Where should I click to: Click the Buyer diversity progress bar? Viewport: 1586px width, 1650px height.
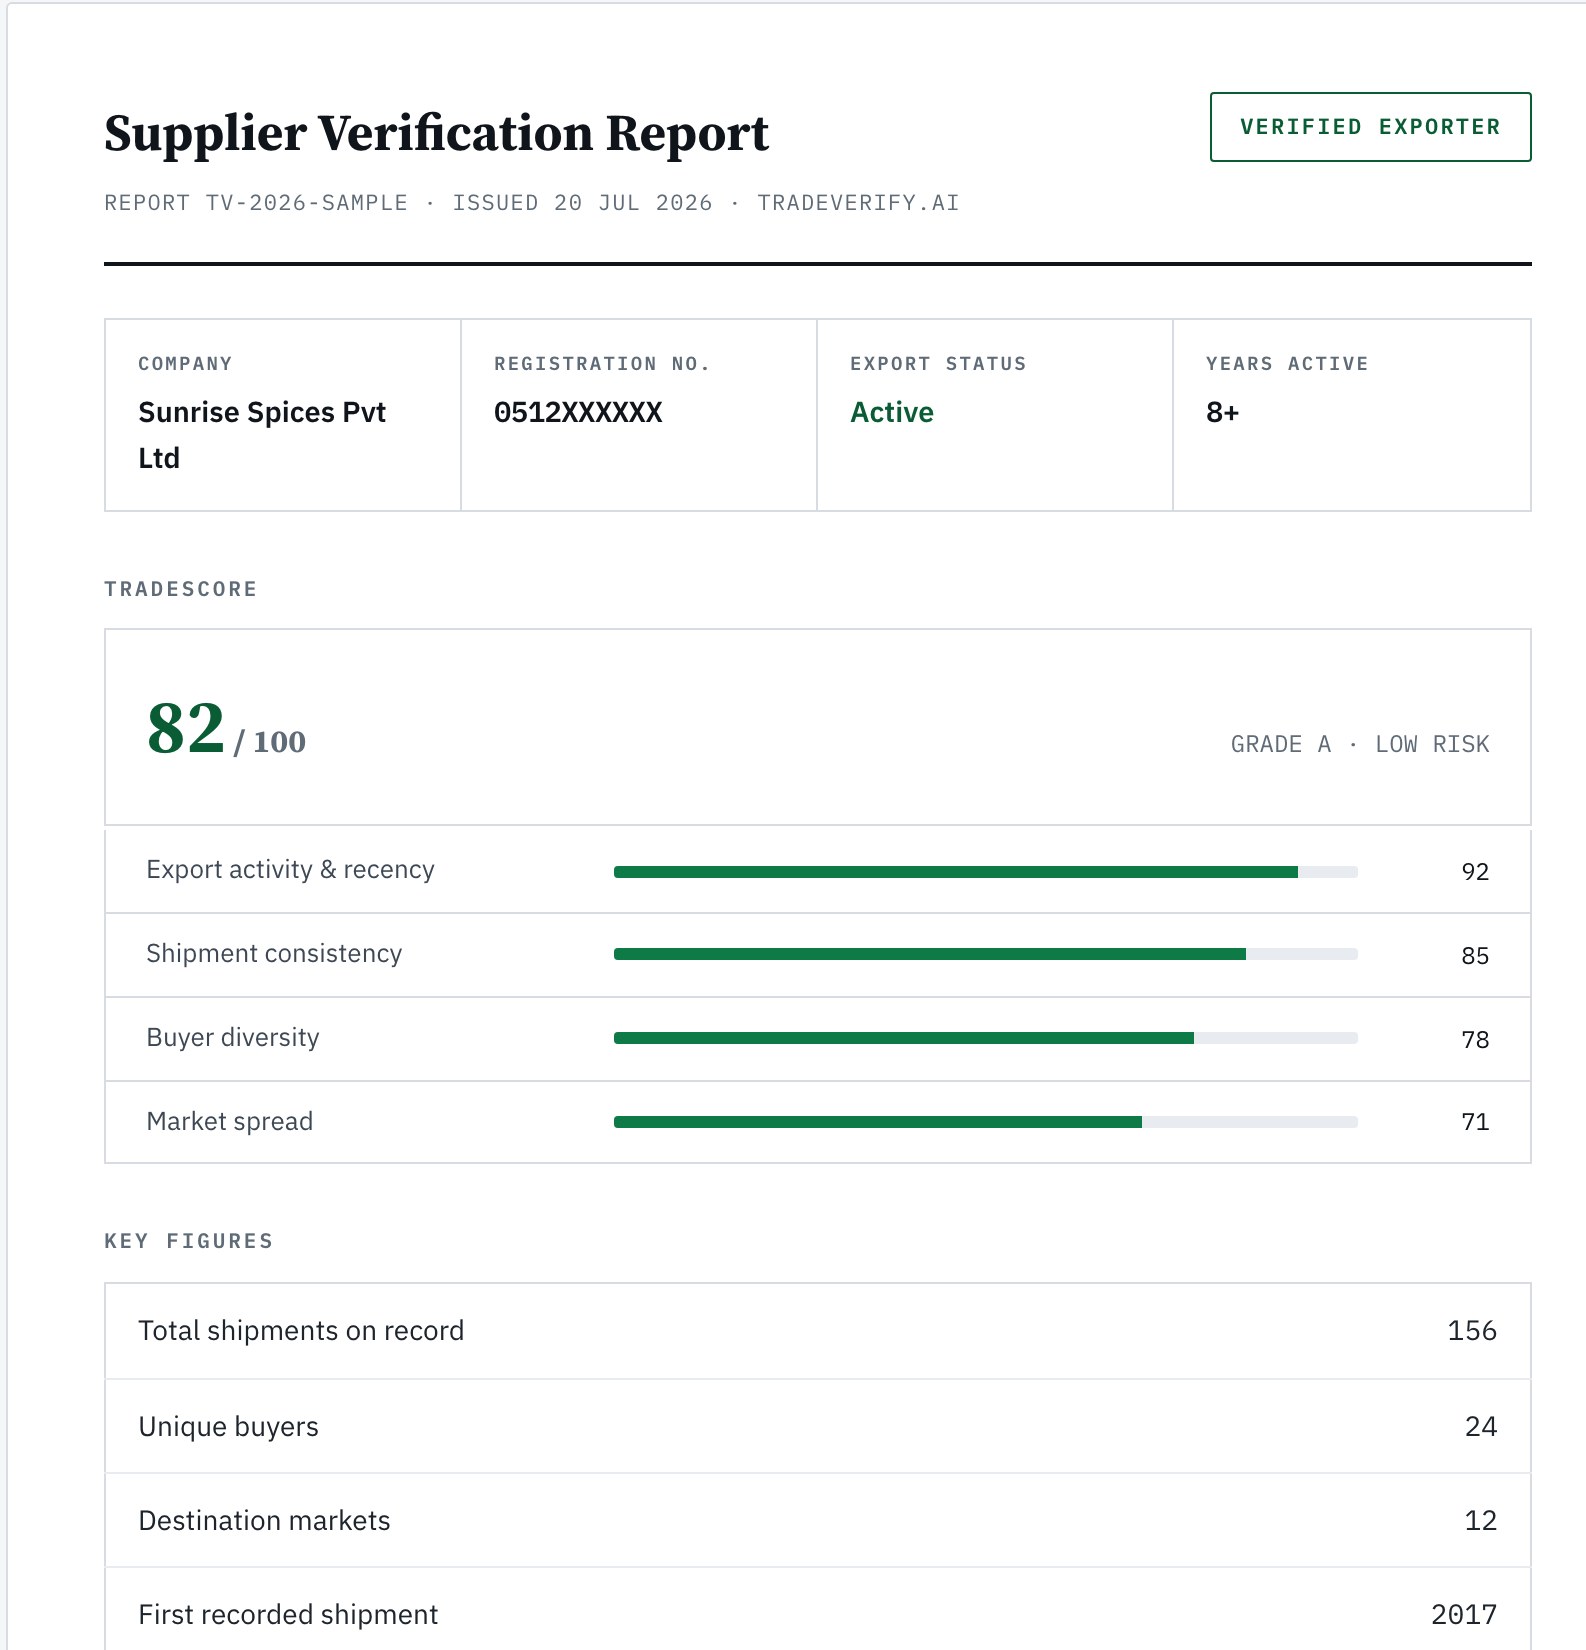(x=986, y=1038)
